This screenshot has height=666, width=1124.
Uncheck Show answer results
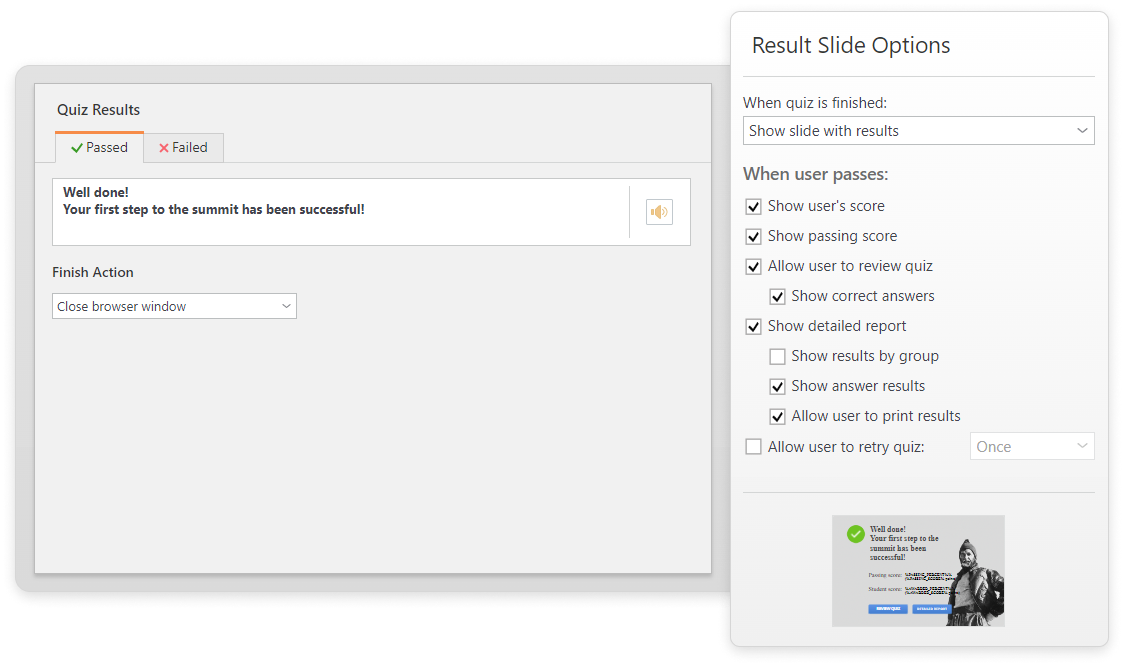[x=777, y=387]
